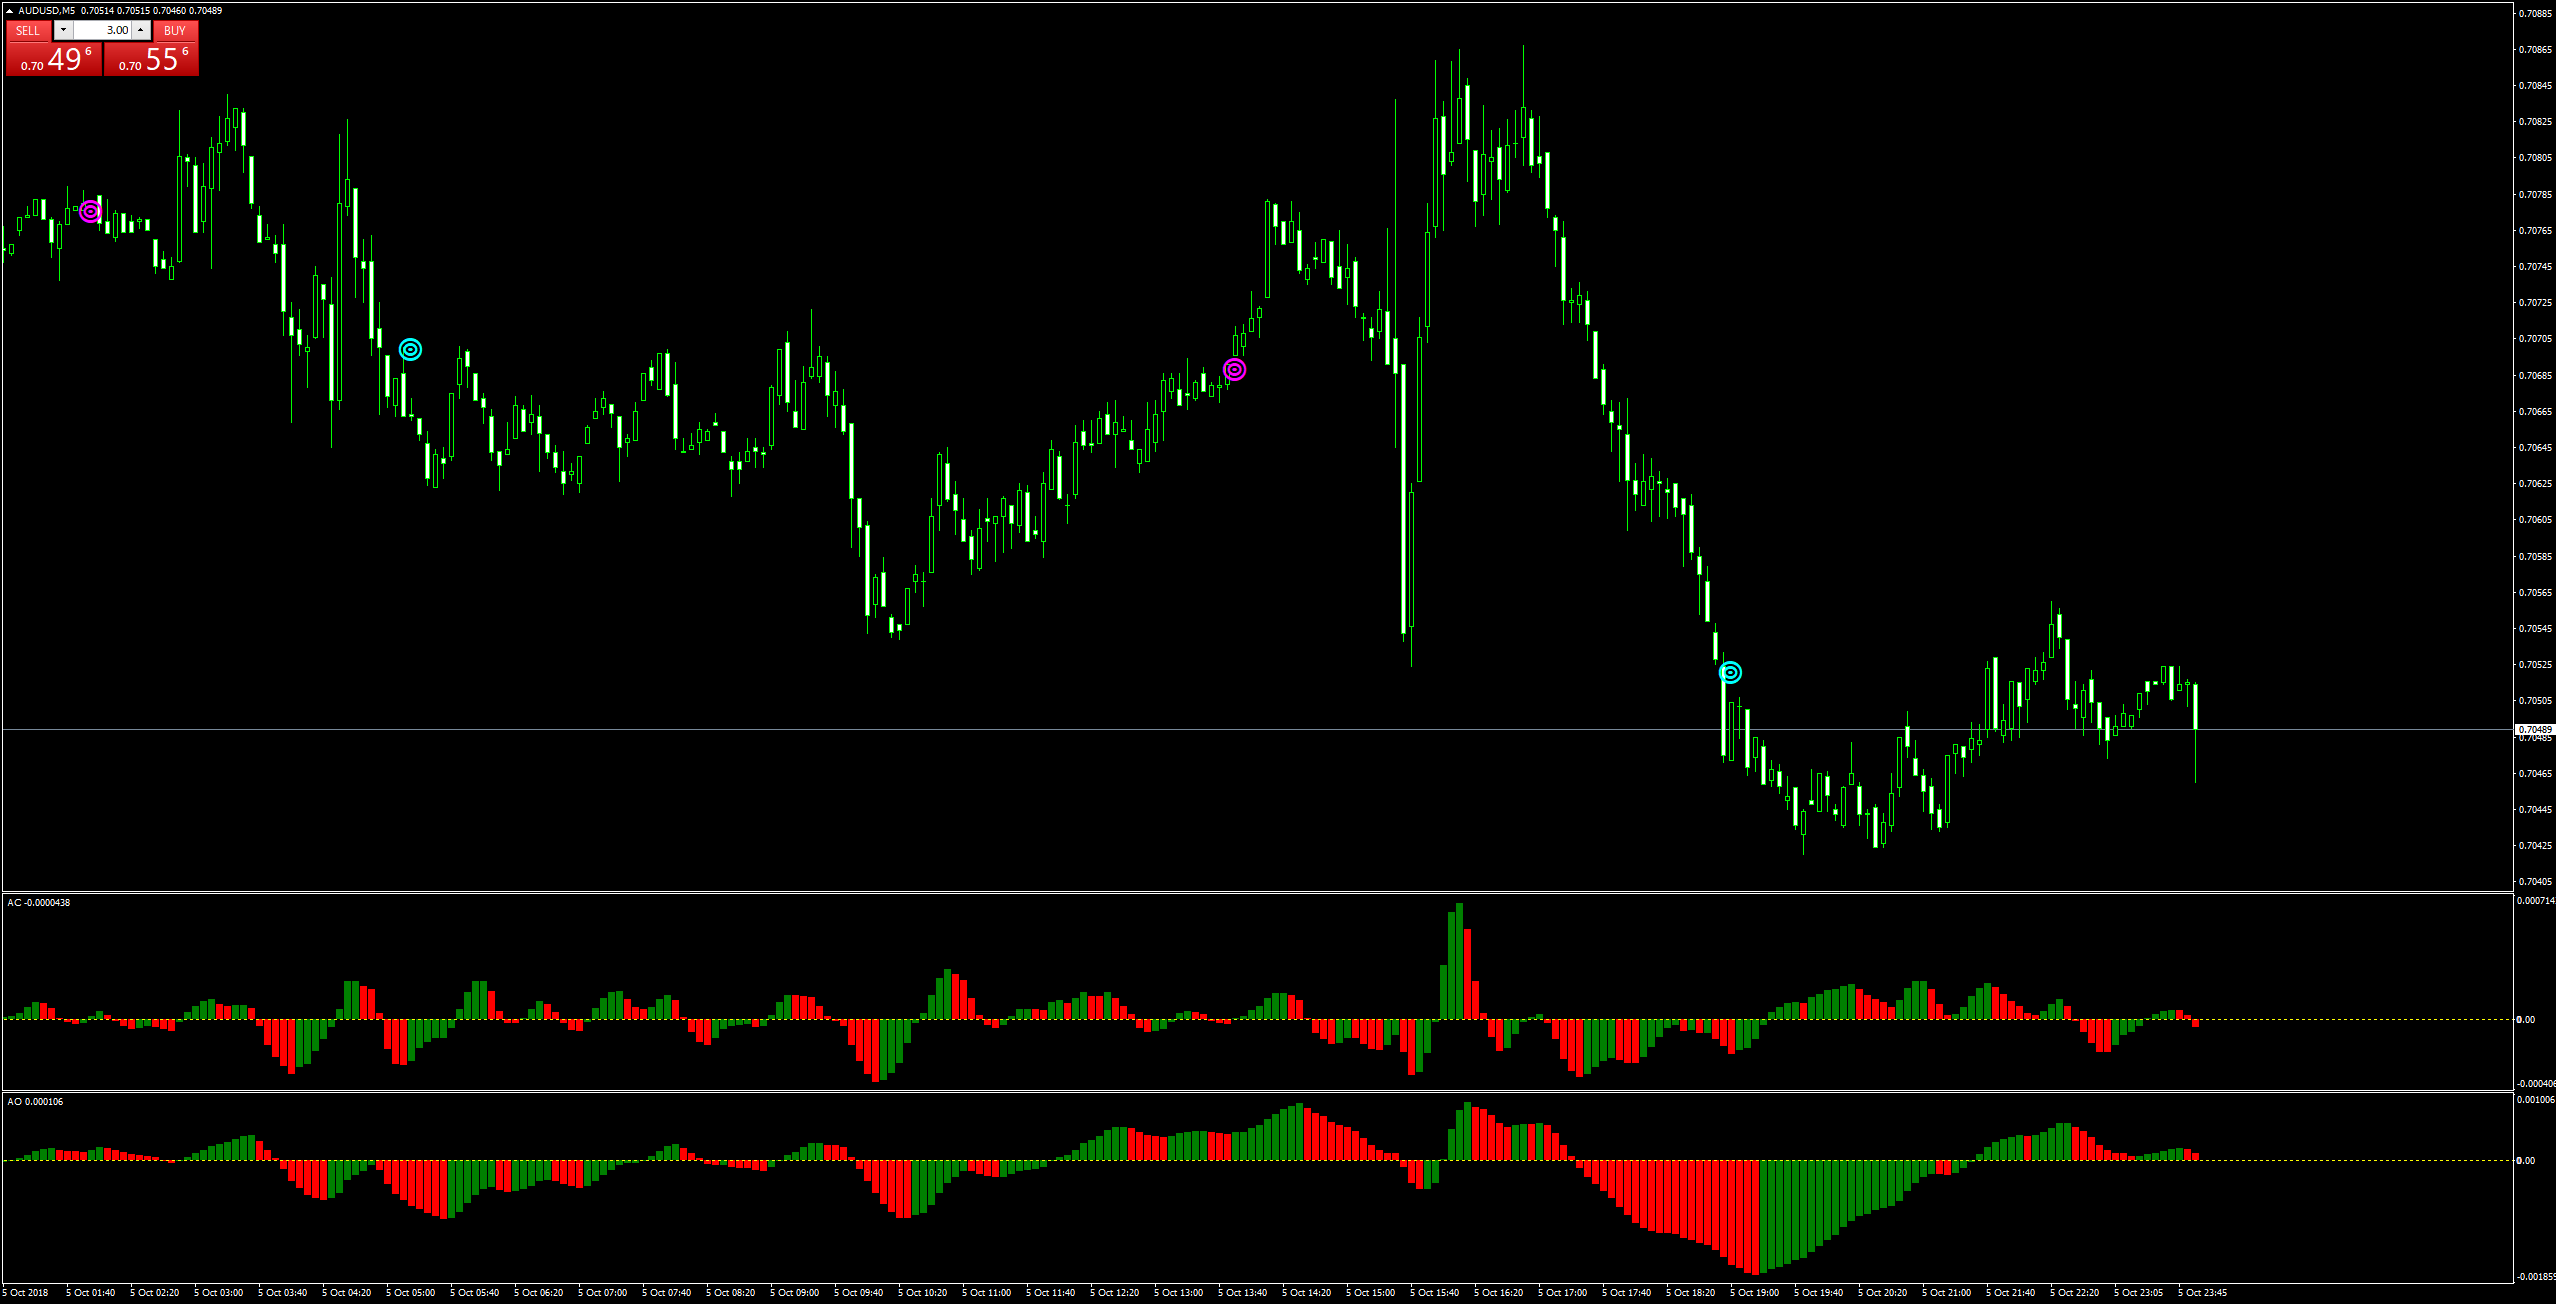Select the magenta target marker near 13:40
The height and width of the screenshot is (1304, 2556).
coord(1235,370)
